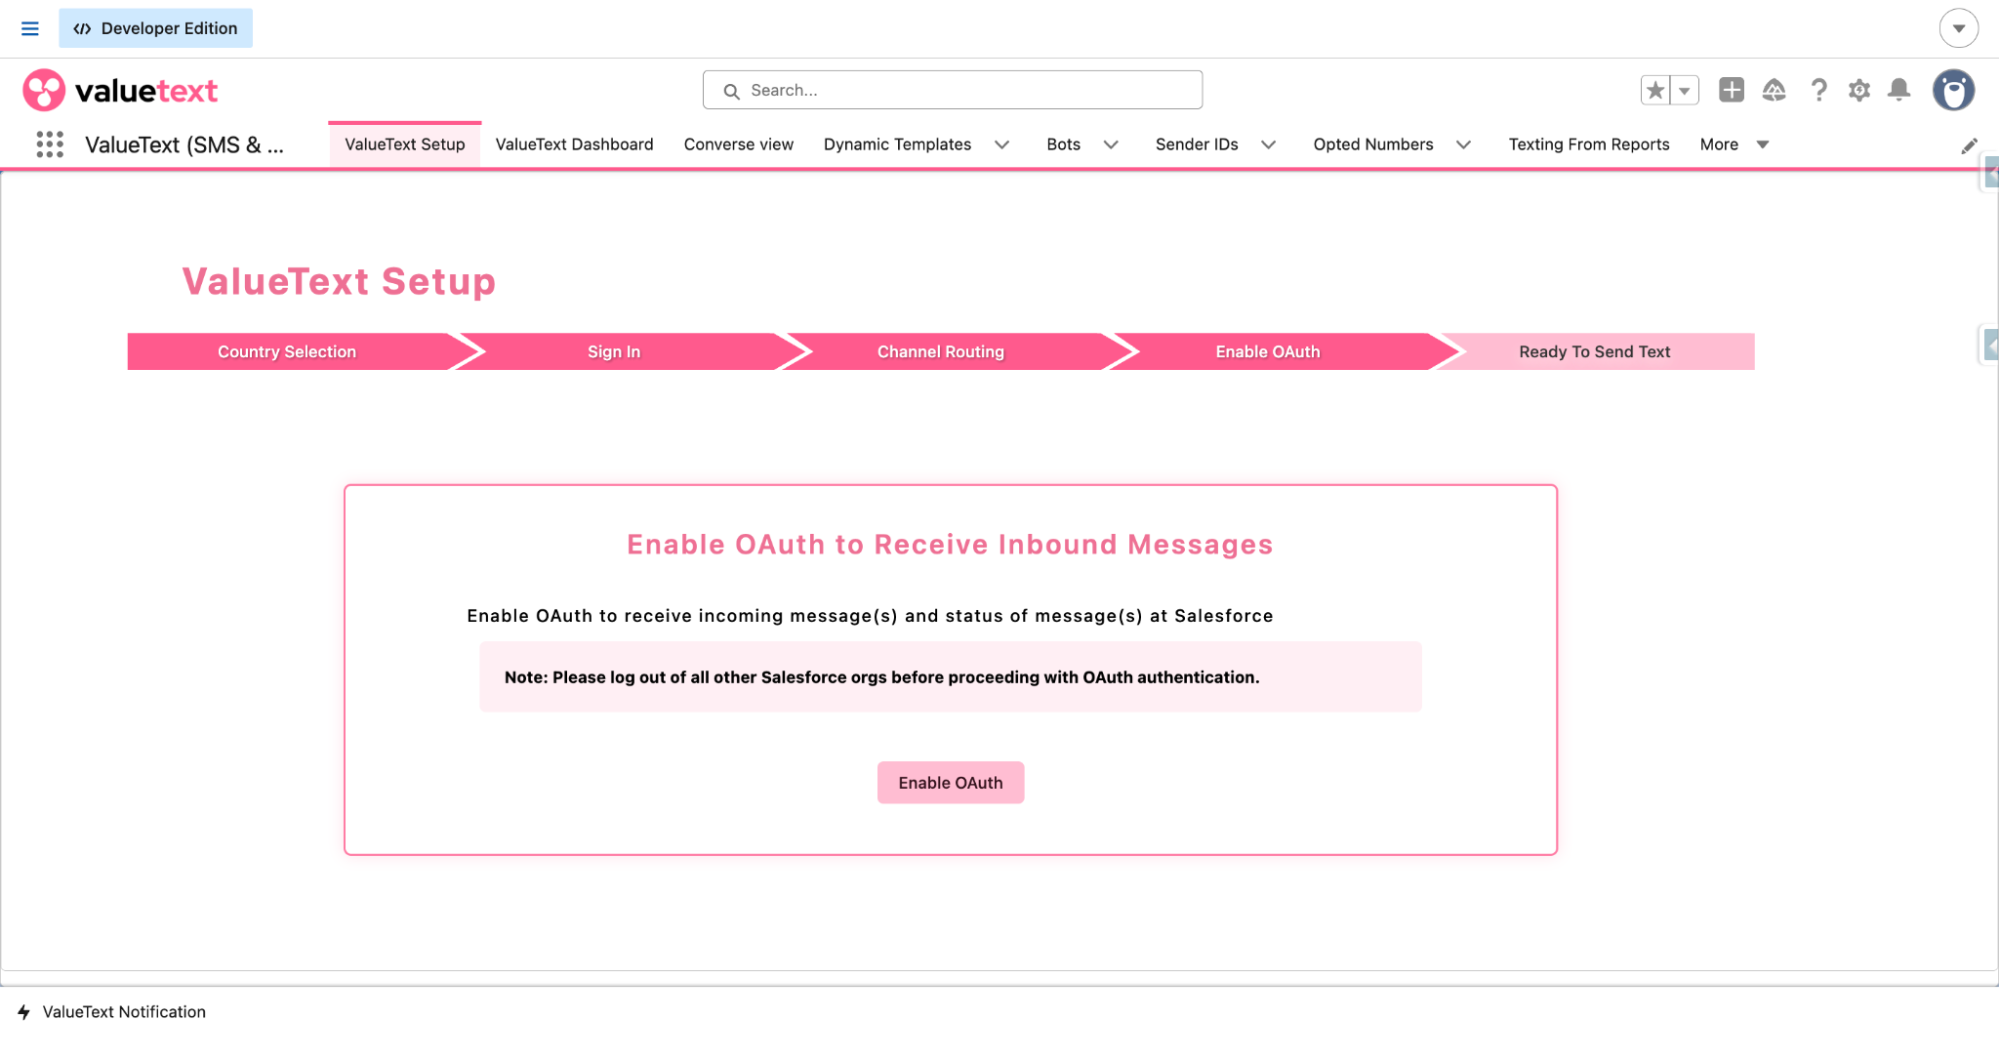Expand the Bots chevron menu
1999x1037 pixels.
coord(1110,144)
